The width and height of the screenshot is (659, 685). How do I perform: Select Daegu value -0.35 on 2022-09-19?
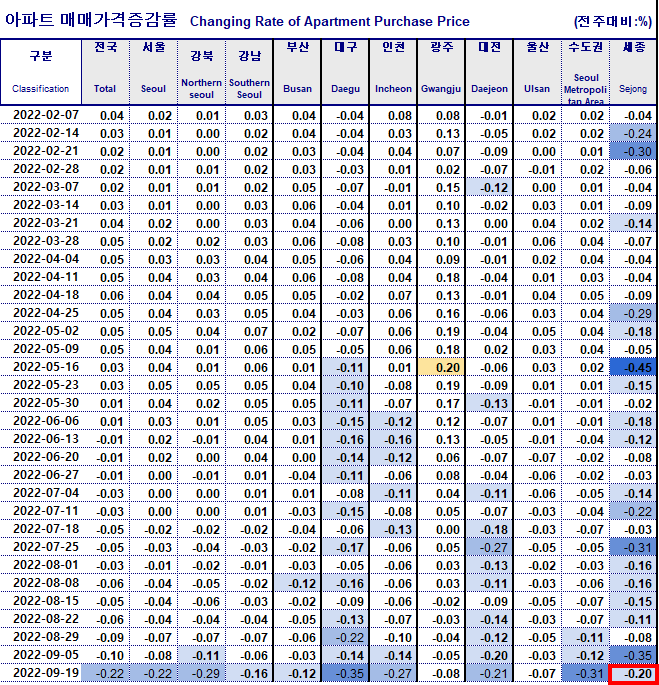pos(345,673)
